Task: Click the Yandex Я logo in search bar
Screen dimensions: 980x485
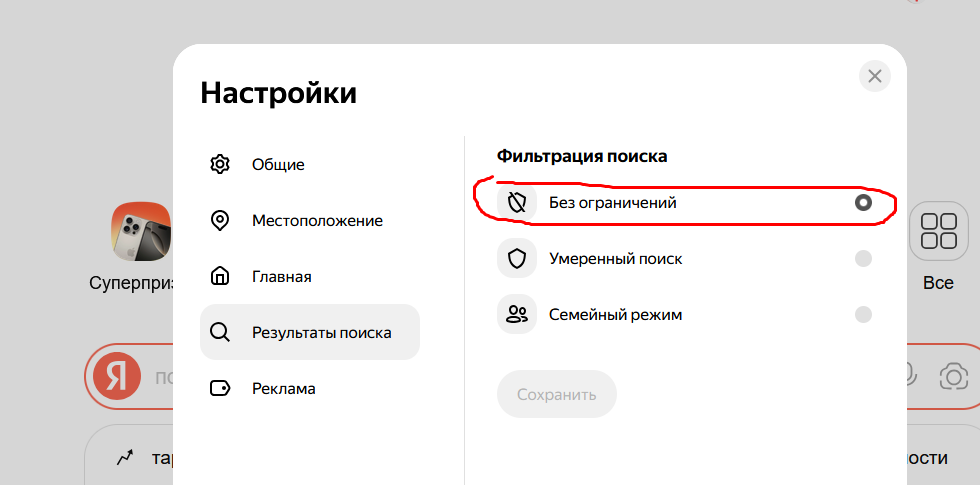Action: pos(117,377)
